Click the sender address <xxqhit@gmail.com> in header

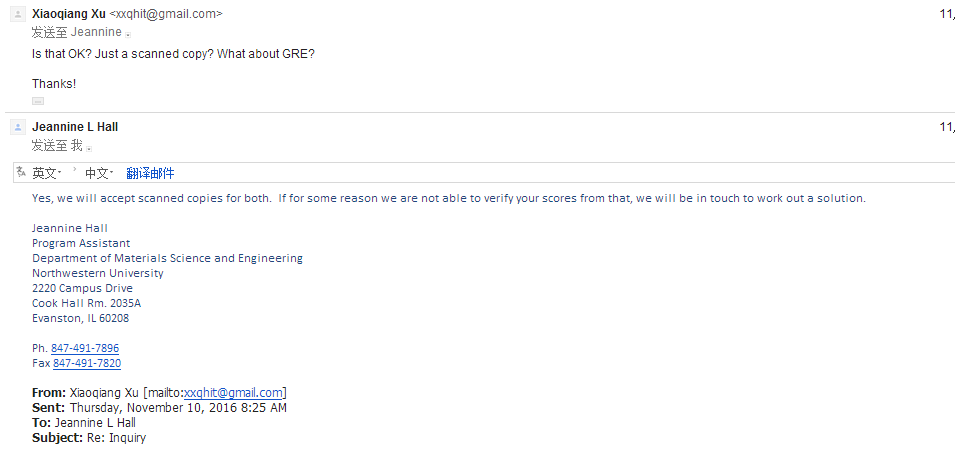coord(166,14)
